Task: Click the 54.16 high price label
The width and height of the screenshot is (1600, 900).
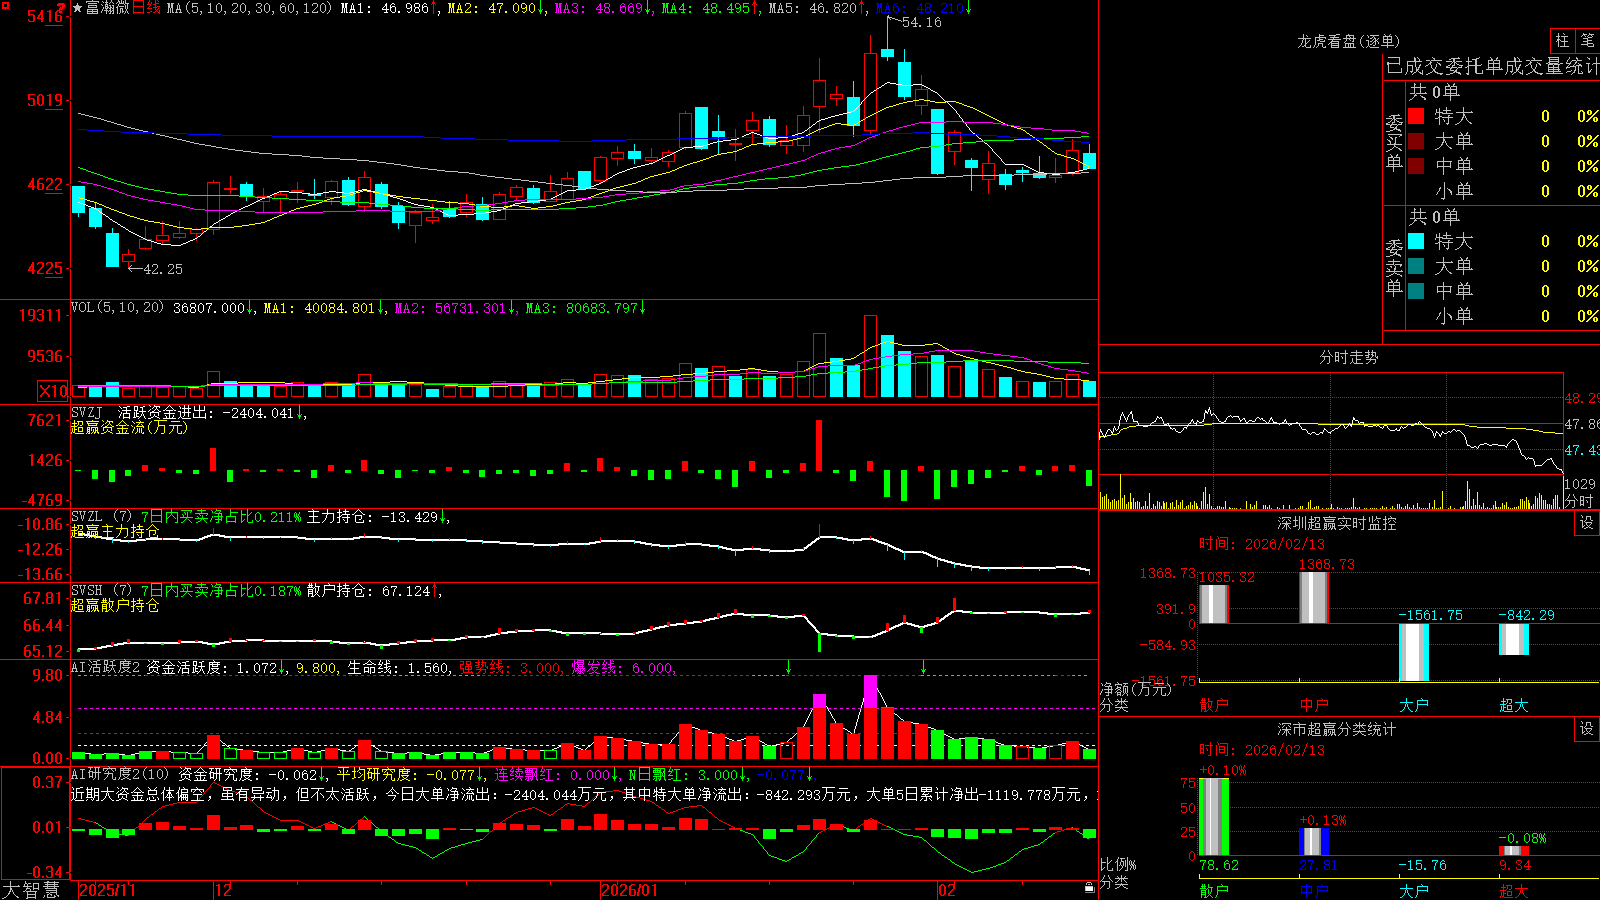Action: pos(921,22)
